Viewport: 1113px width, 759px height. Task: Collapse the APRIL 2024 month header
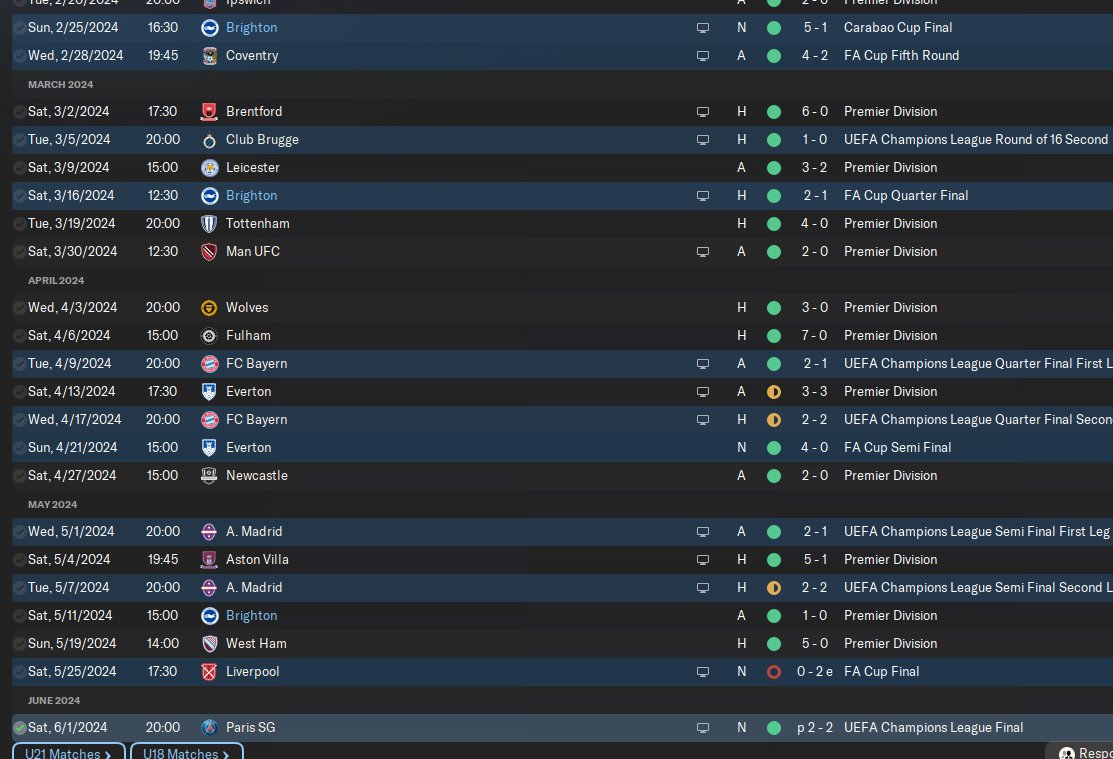point(56,280)
